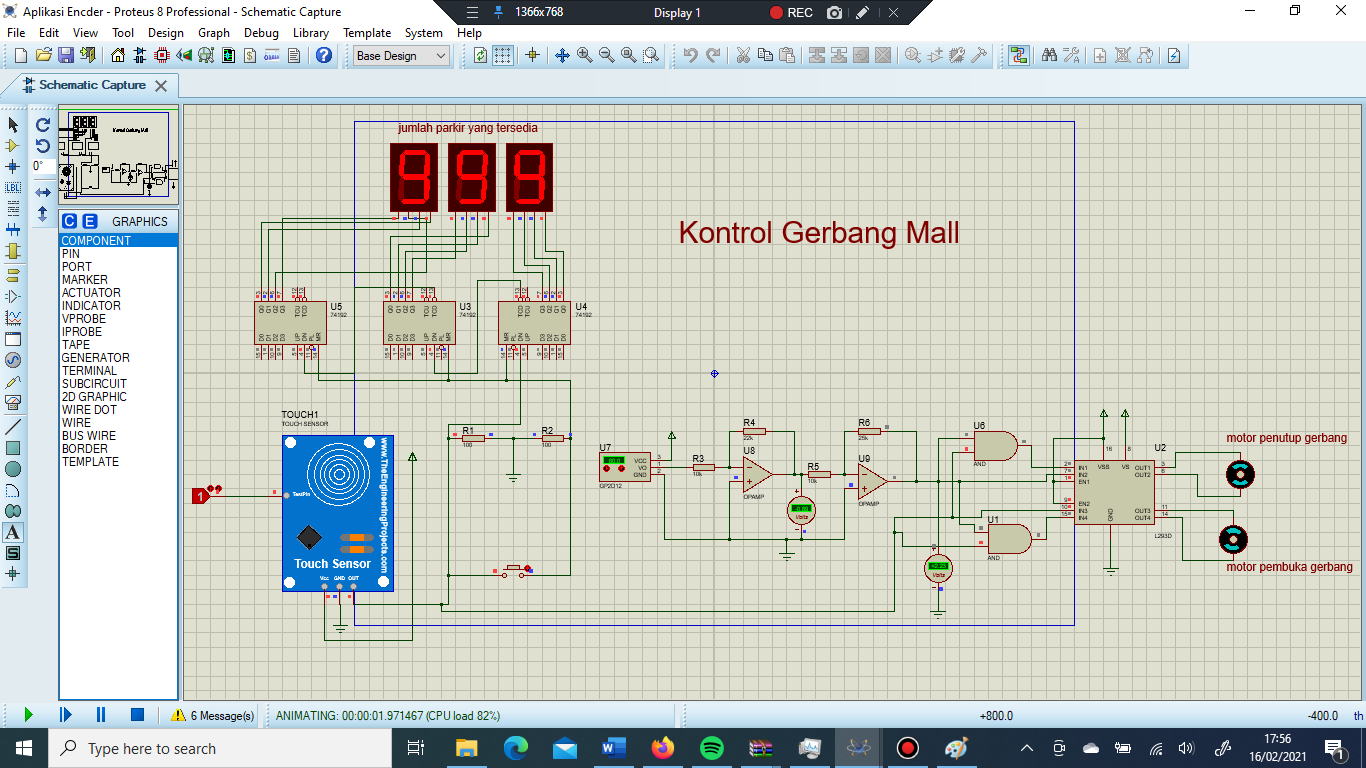The image size is (1366, 768).
Task: Click the schematic overview thumbnail panel
Action: click(x=118, y=155)
